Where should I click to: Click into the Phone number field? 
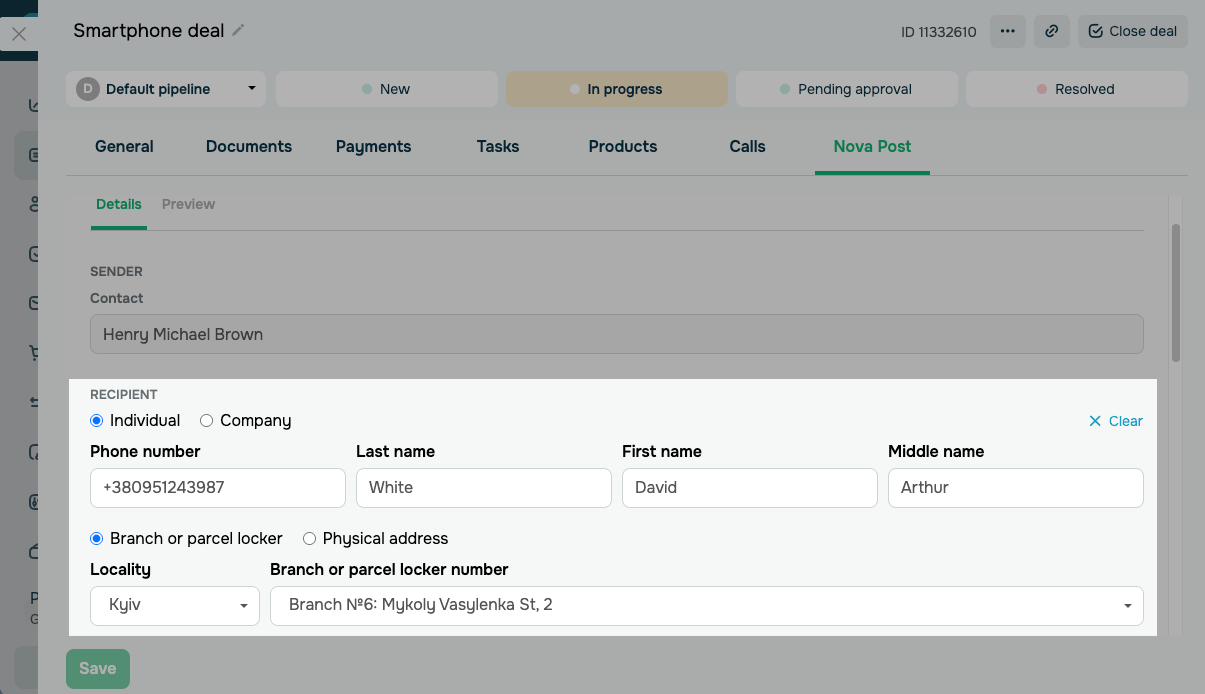(217, 488)
